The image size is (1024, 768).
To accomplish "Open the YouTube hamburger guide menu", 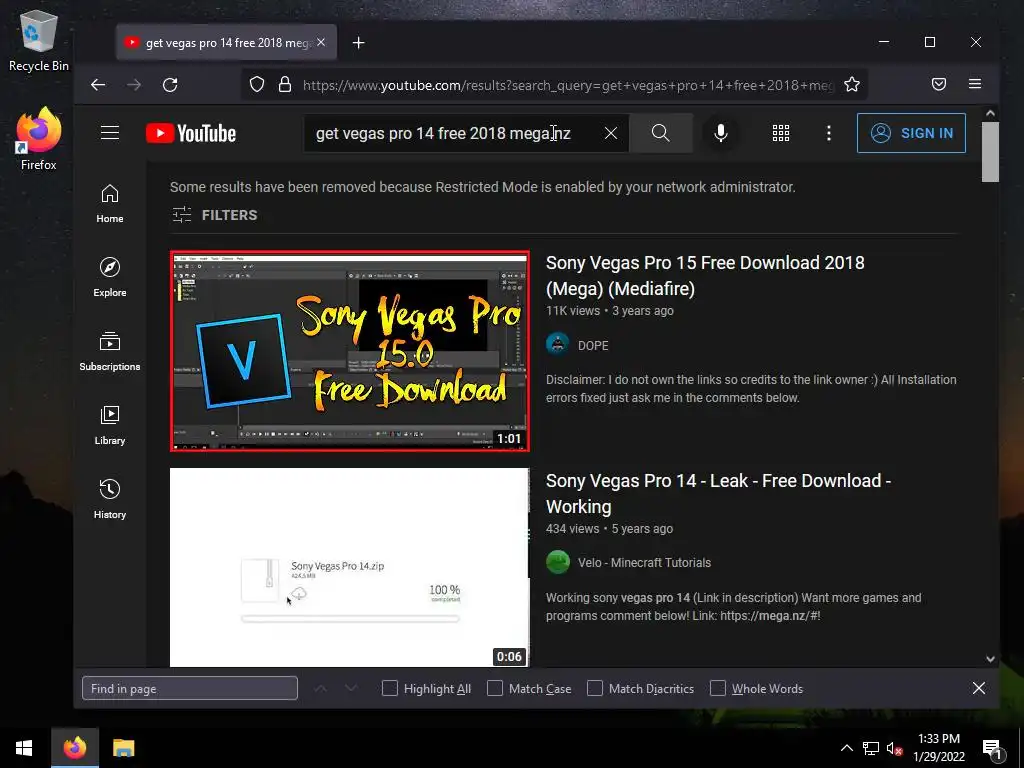I will click(x=110, y=133).
